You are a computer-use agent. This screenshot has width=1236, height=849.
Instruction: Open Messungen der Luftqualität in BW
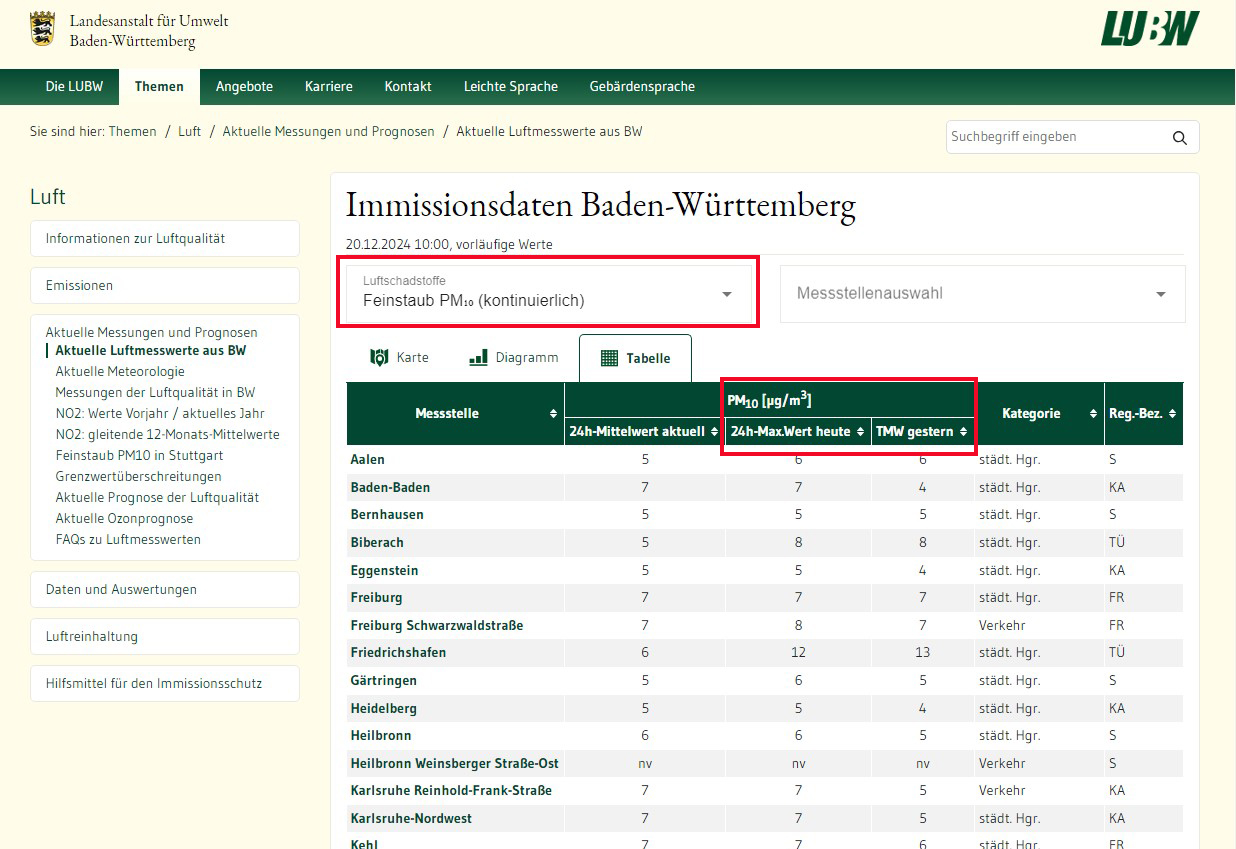[x=155, y=393]
